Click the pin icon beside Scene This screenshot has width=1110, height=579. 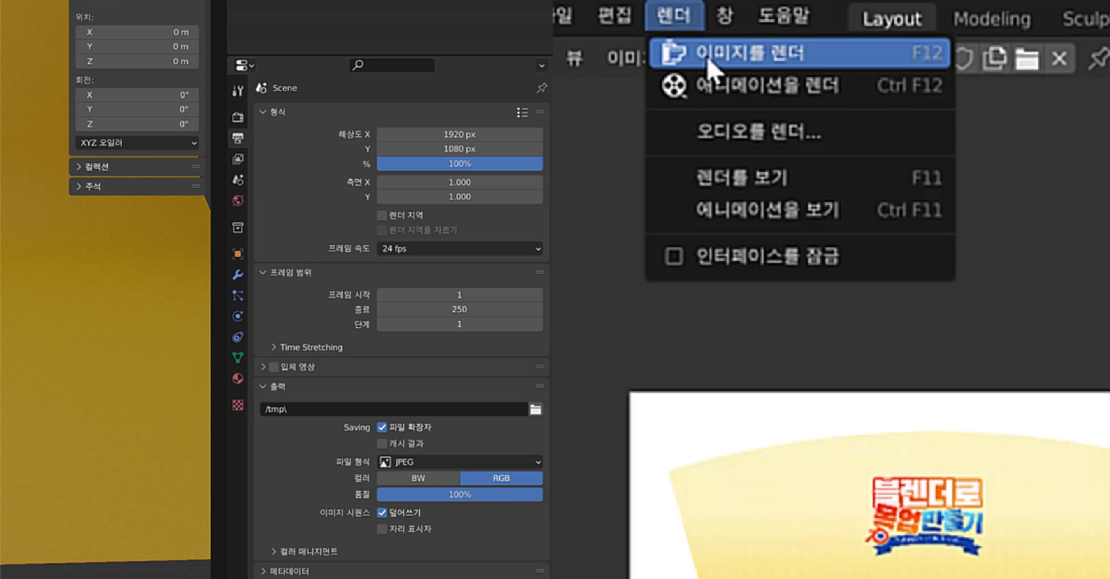pyautogui.click(x=542, y=88)
